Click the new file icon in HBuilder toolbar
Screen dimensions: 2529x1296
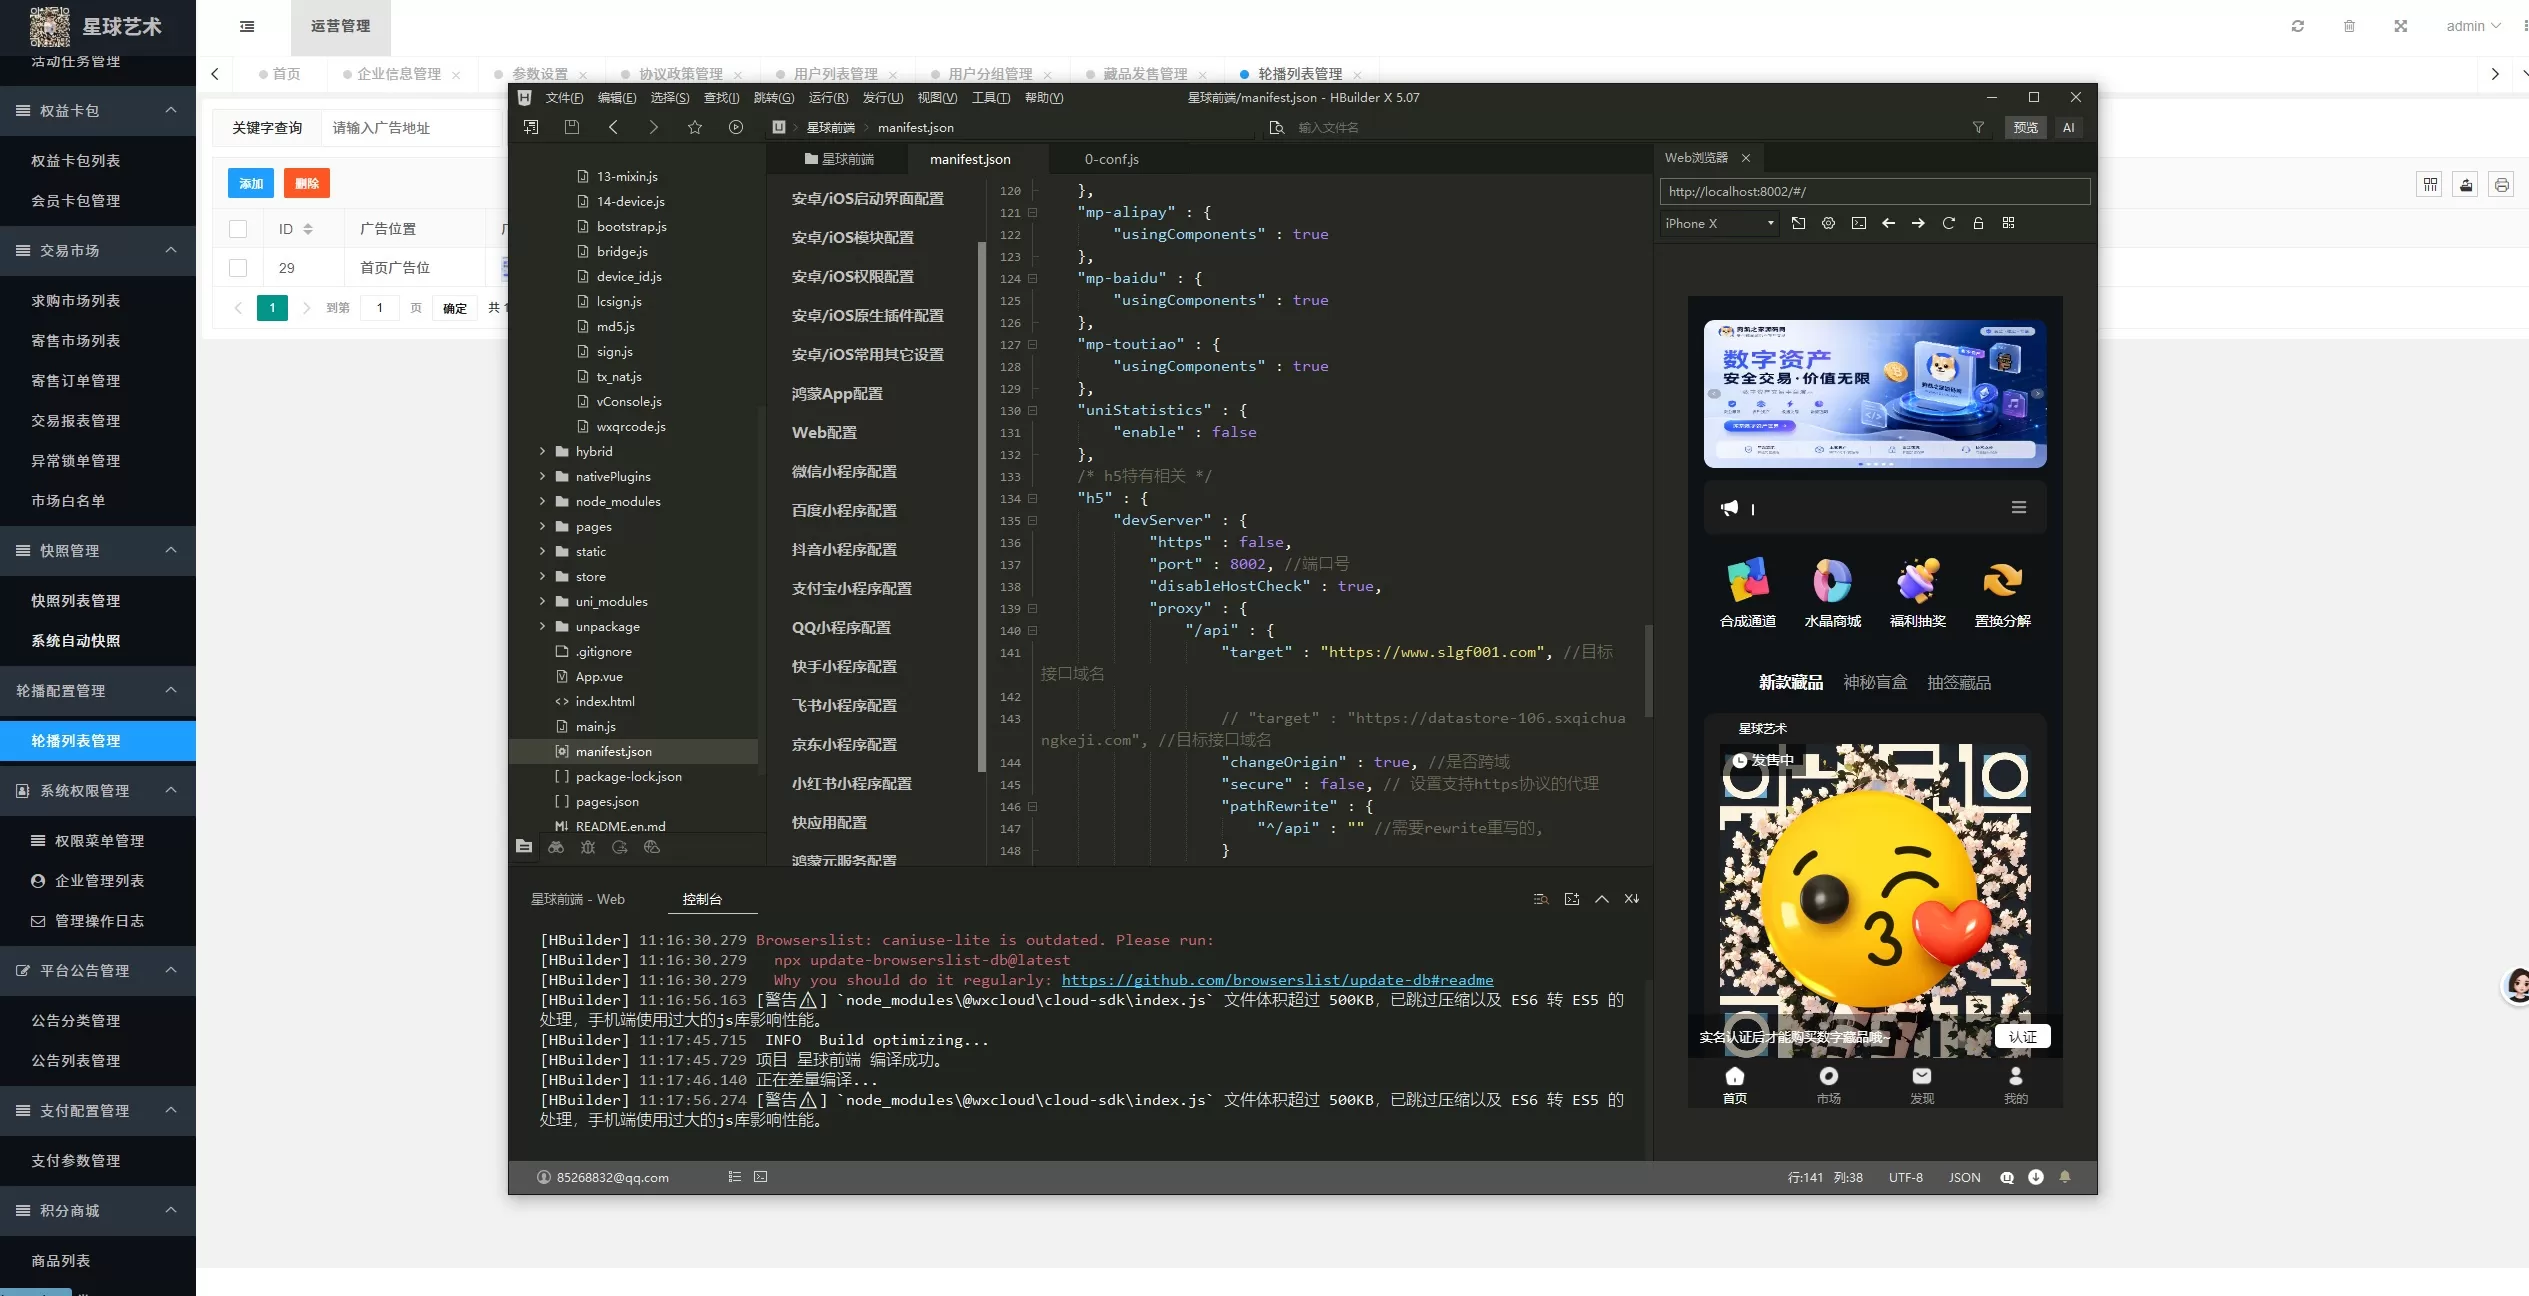point(531,127)
